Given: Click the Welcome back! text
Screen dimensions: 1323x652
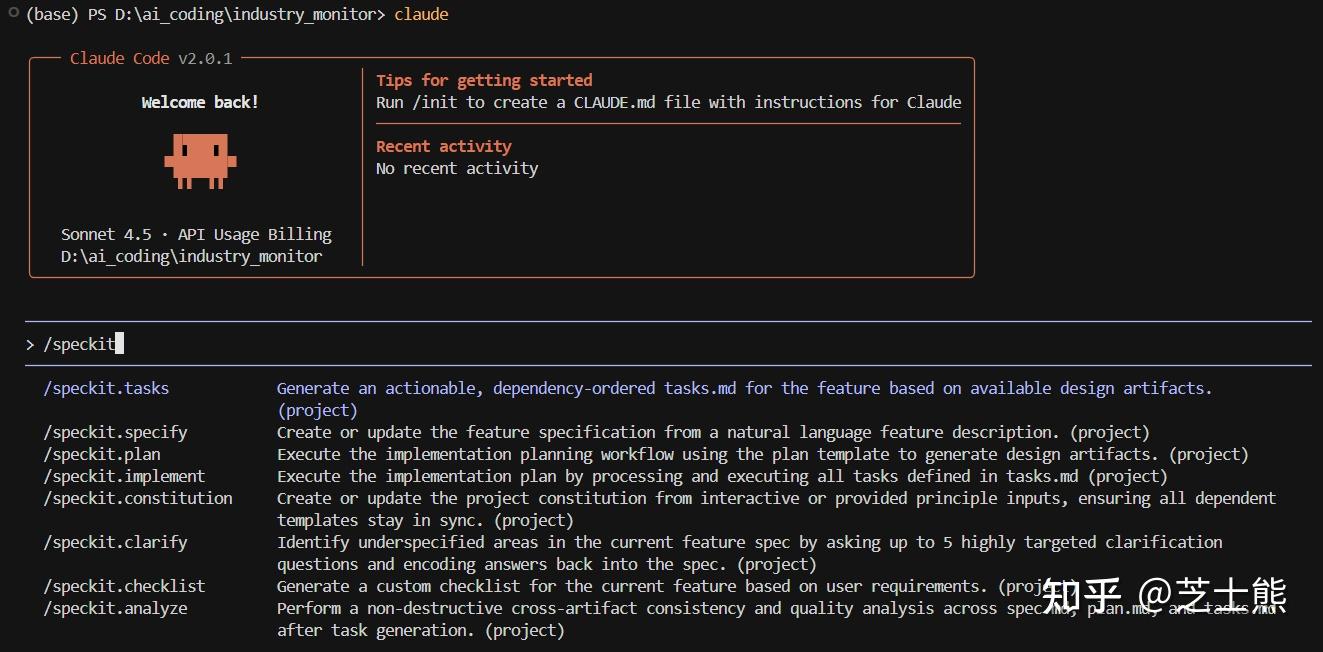Looking at the screenshot, I should tap(200, 102).
